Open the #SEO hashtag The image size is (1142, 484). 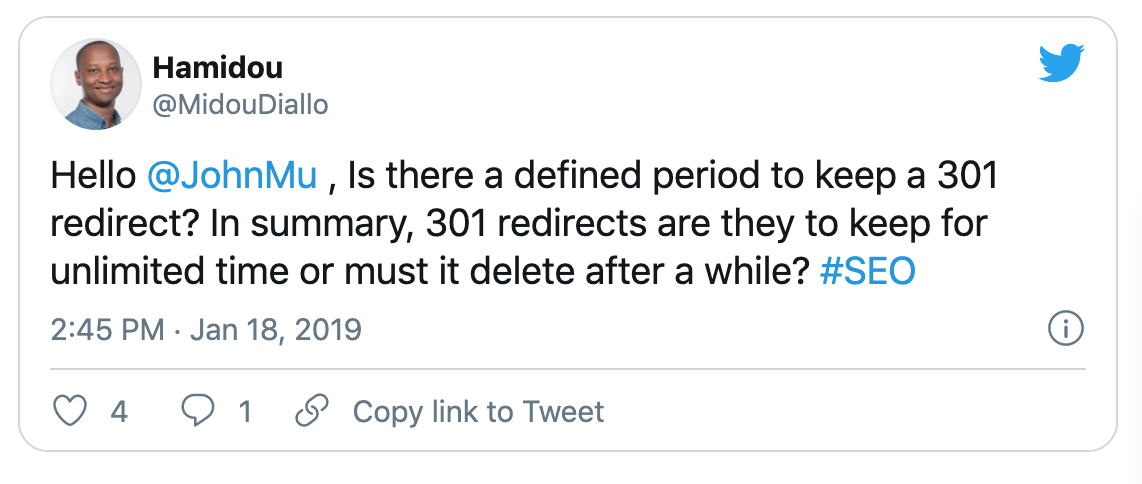coord(867,272)
